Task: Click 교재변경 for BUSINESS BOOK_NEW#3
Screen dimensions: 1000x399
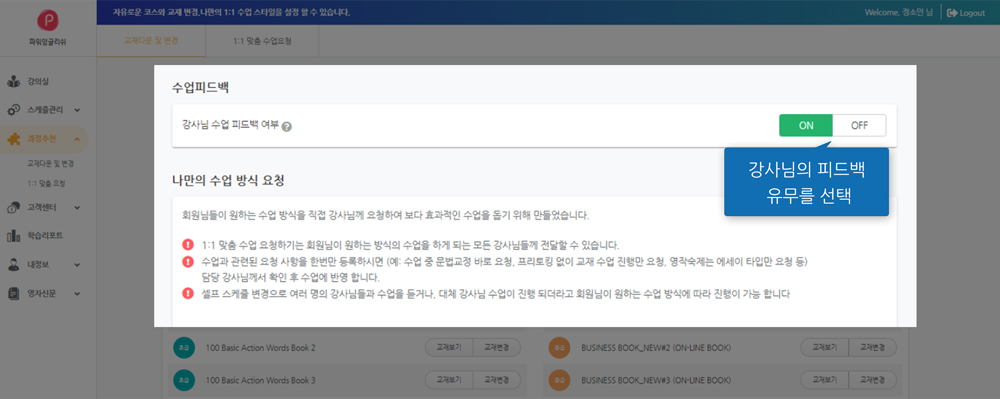Action: [872, 381]
